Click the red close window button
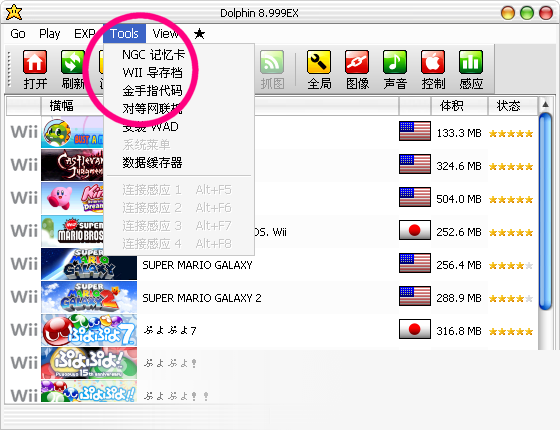Image resolution: width=560 pixels, height=430 pixels. pos(546,13)
